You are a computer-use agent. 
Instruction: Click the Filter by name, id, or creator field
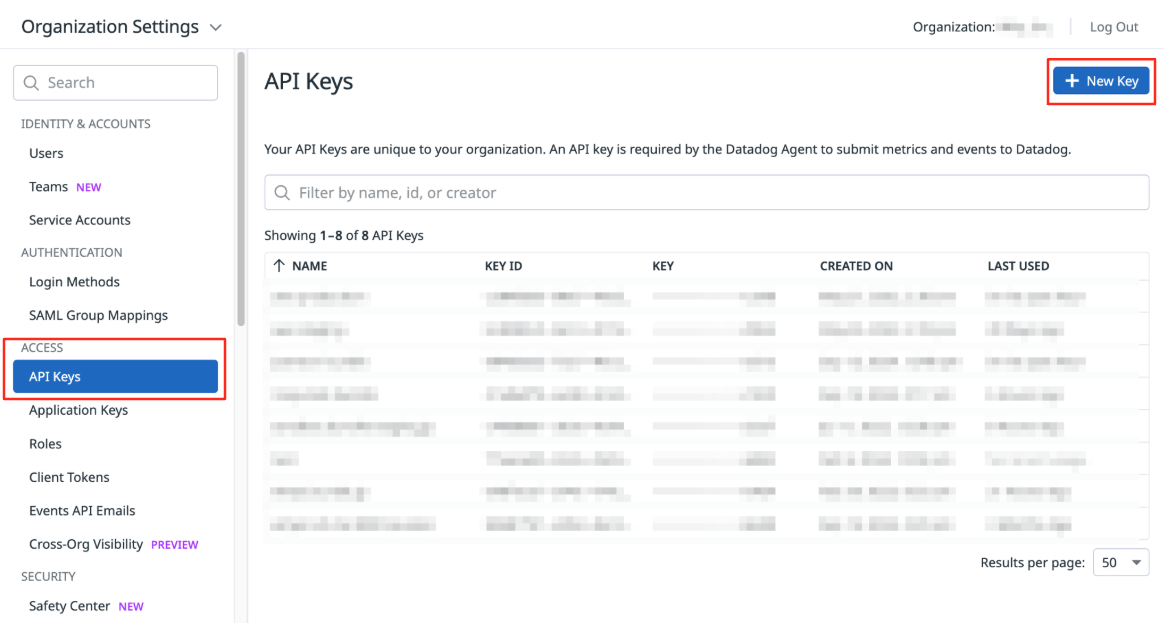click(707, 192)
